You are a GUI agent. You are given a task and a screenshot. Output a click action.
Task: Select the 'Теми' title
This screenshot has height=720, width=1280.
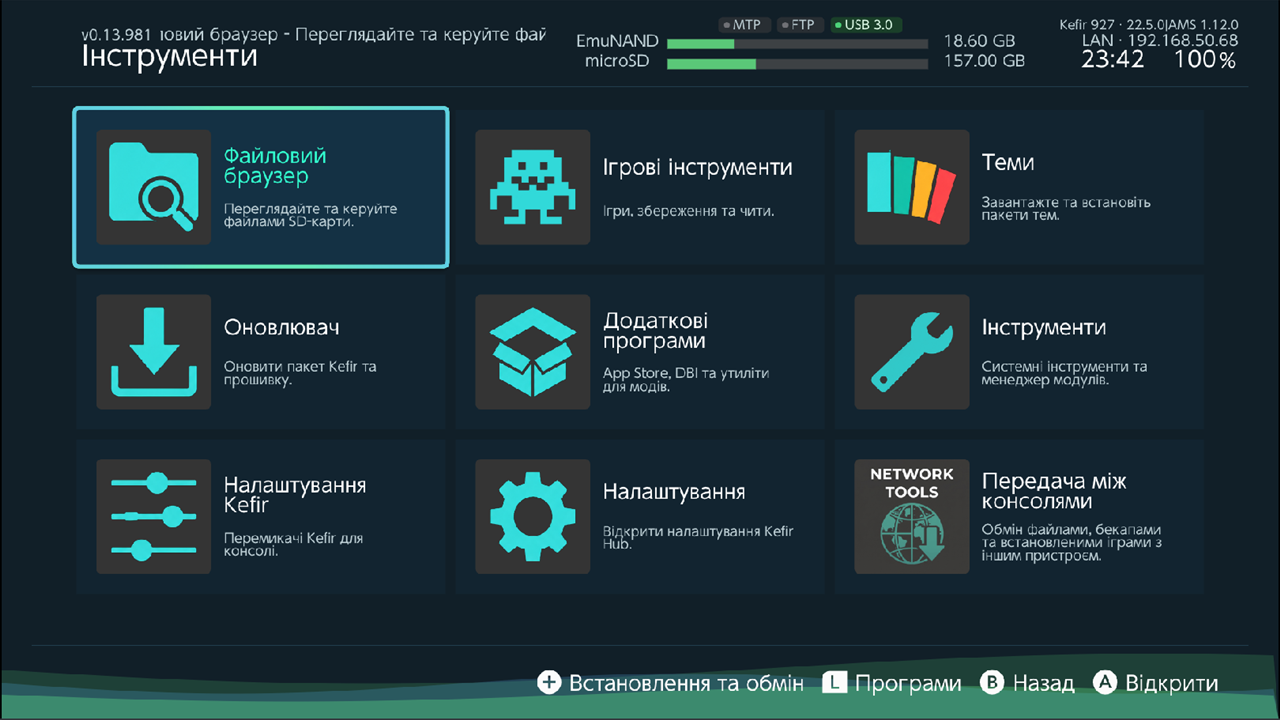(1008, 162)
